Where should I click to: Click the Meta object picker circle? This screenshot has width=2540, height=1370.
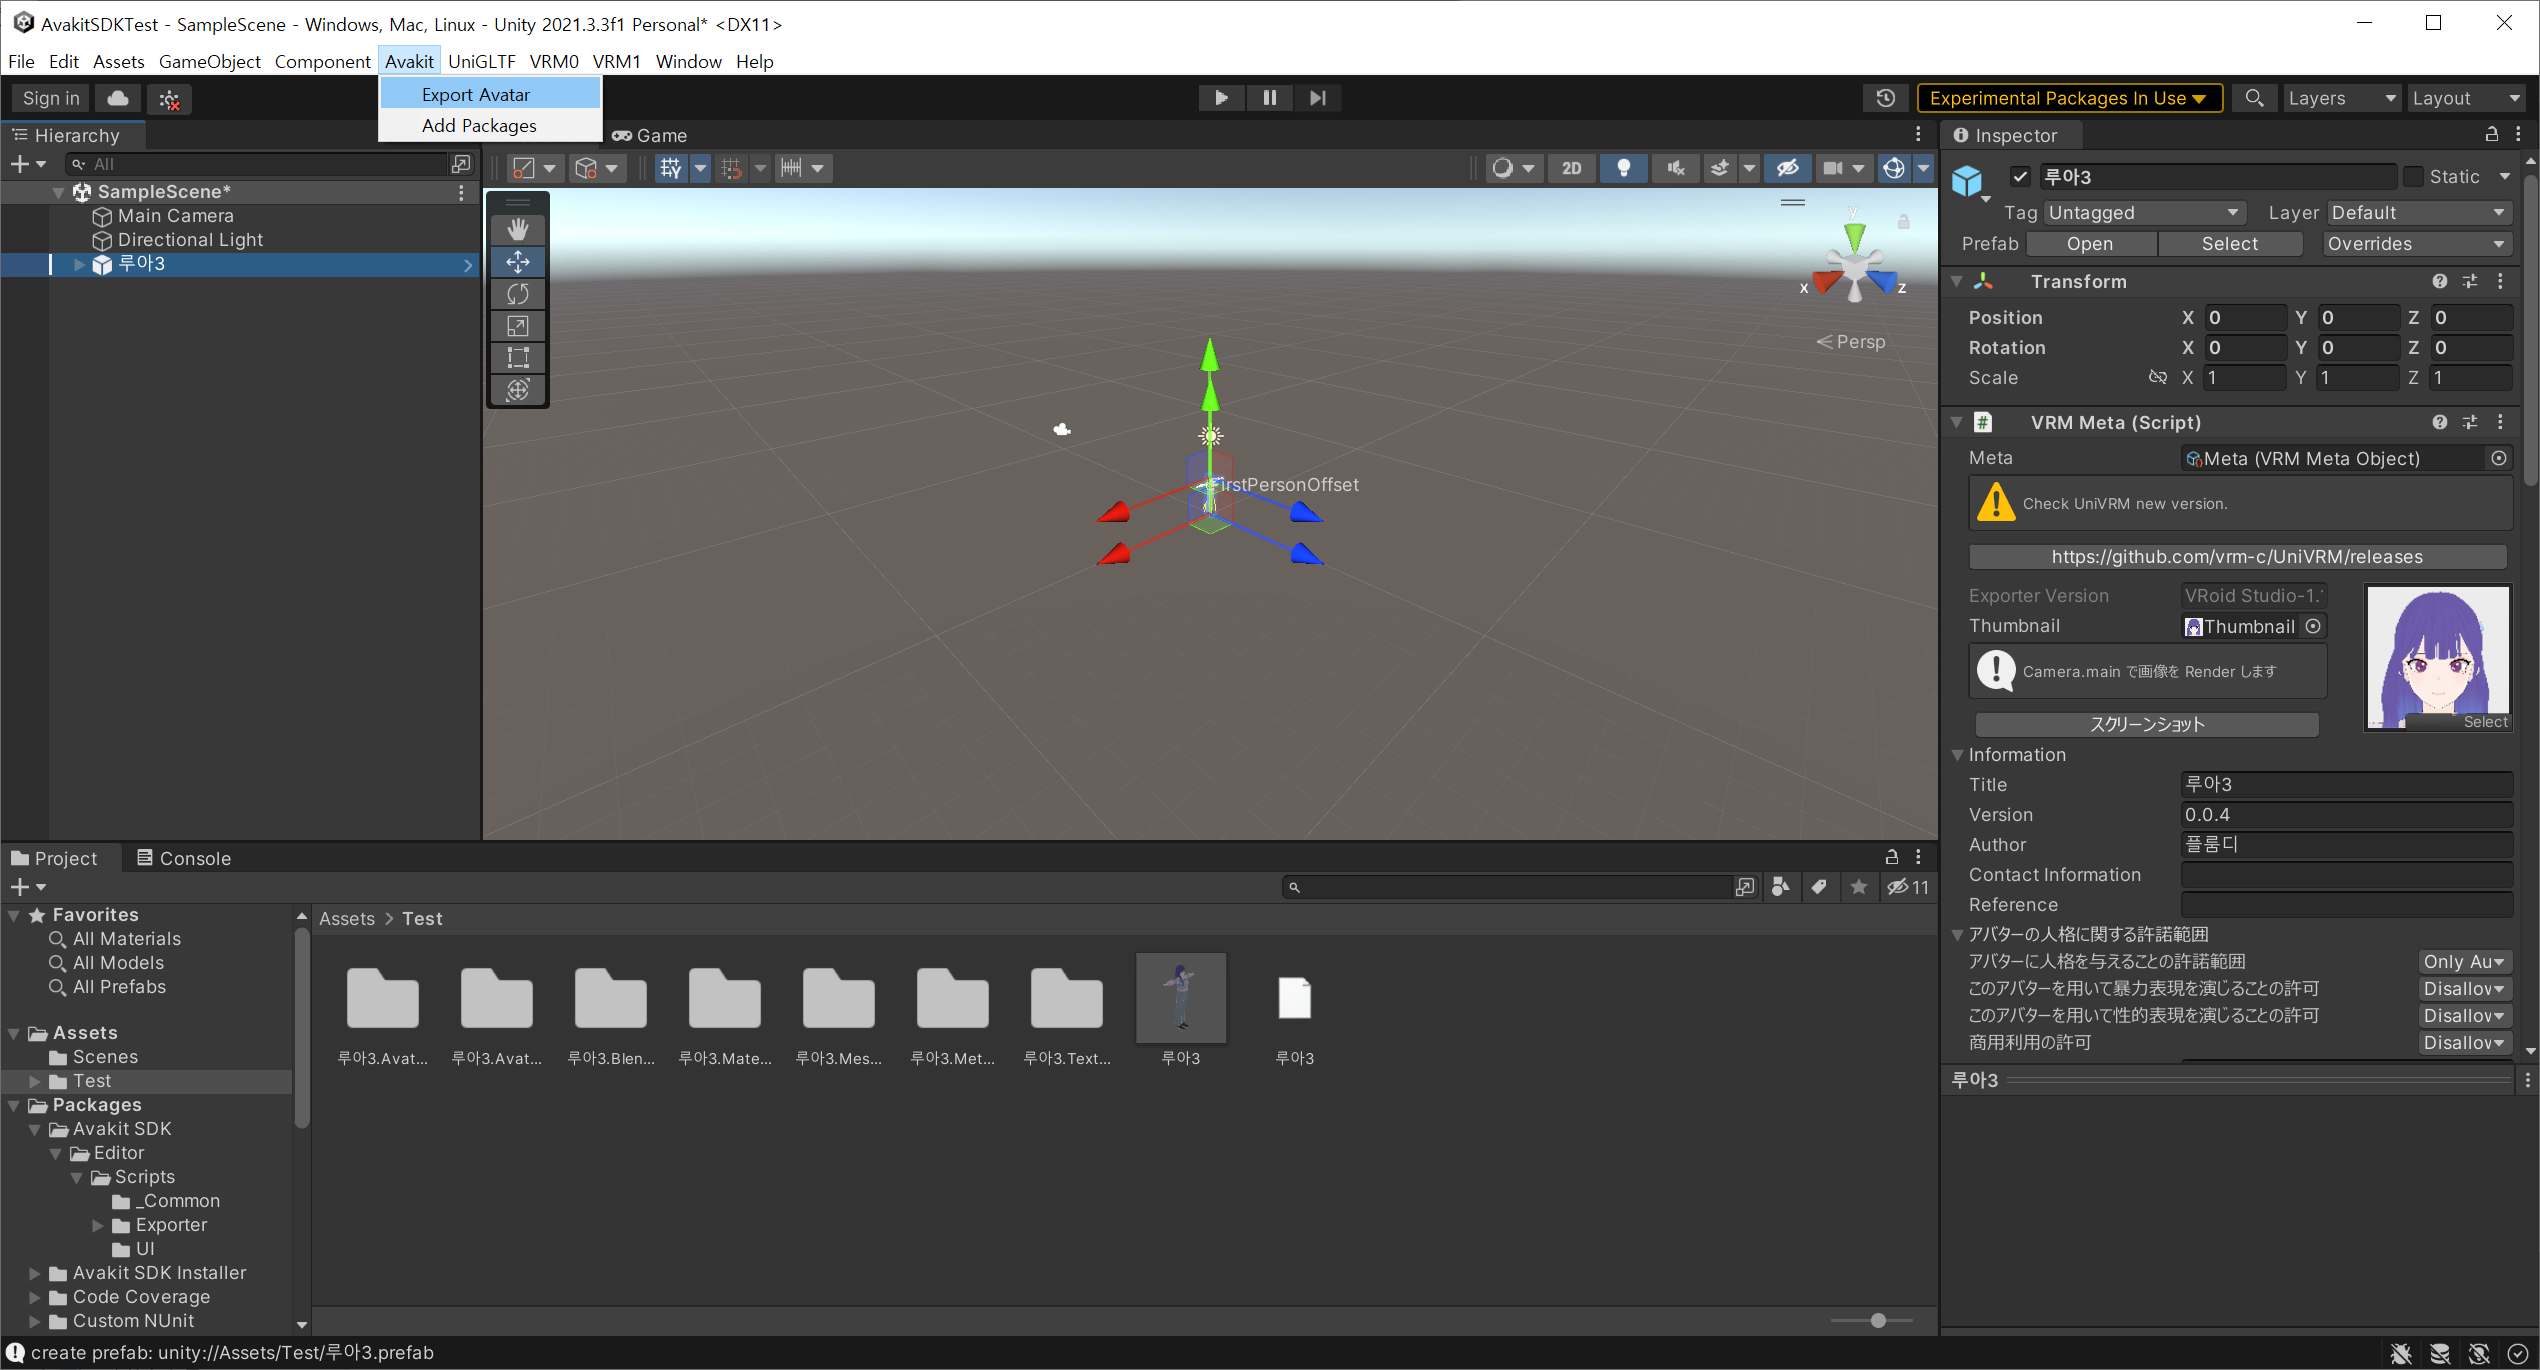[x=2498, y=458]
